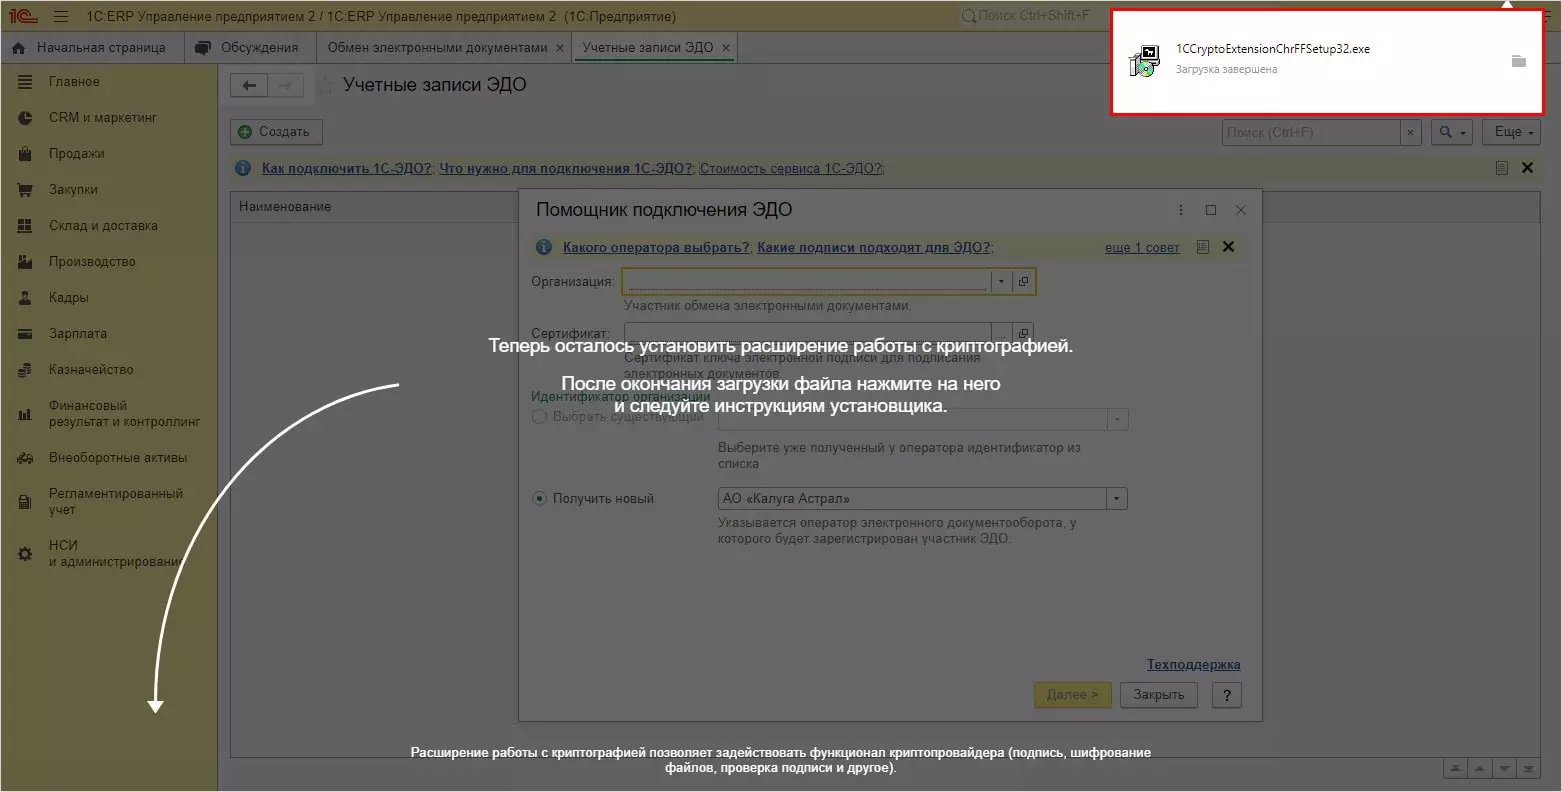The image size is (1562, 792).
Task: Open the Как подключить 1С-ЭДО? link
Action: click(347, 168)
